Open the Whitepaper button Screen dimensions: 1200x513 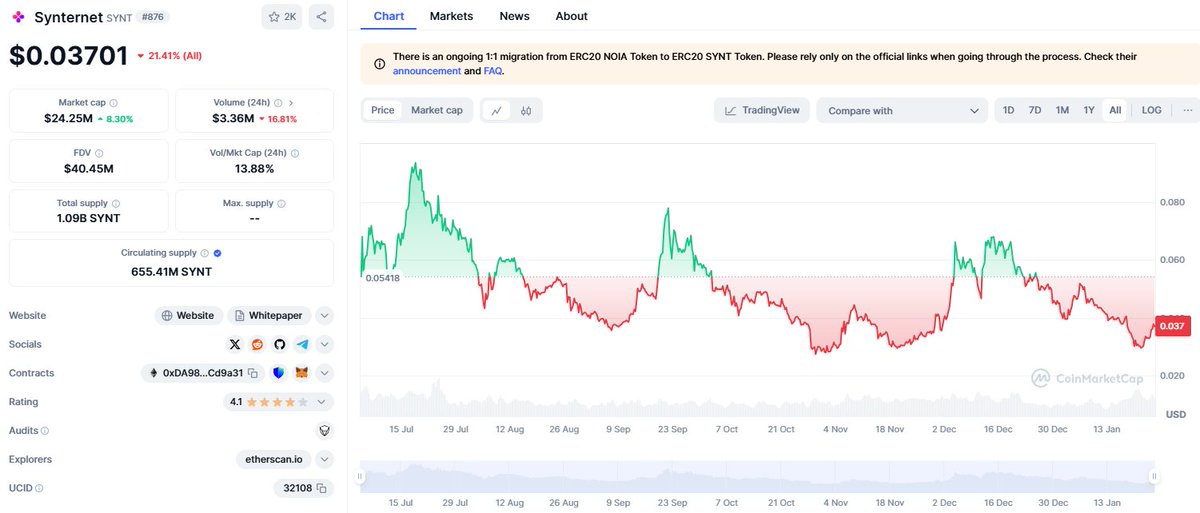coord(269,315)
